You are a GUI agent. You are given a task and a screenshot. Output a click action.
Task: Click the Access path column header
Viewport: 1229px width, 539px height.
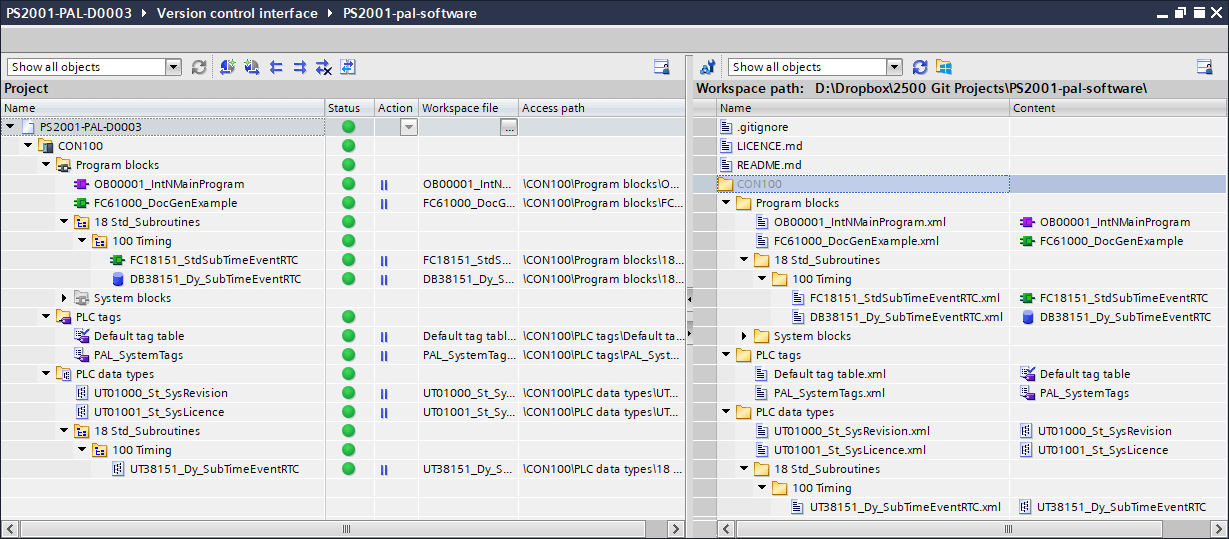tap(602, 108)
